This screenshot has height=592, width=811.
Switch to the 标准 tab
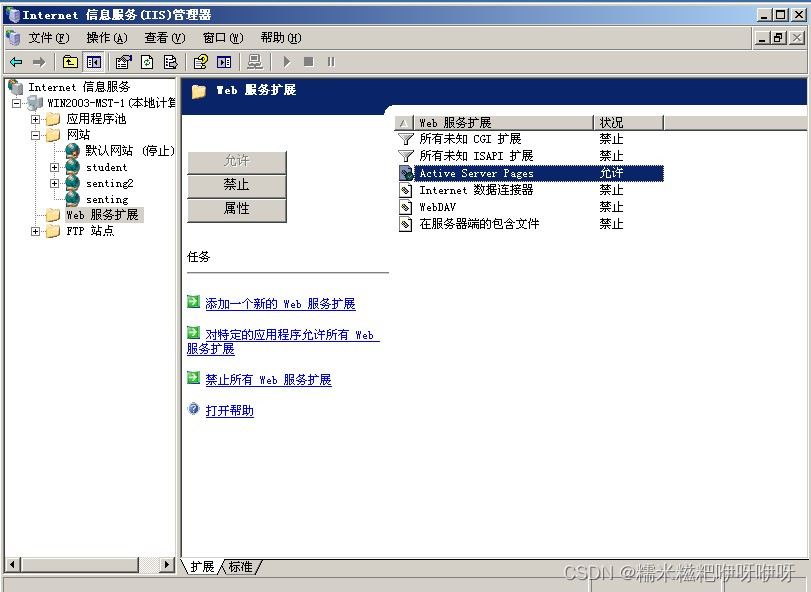[241, 567]
